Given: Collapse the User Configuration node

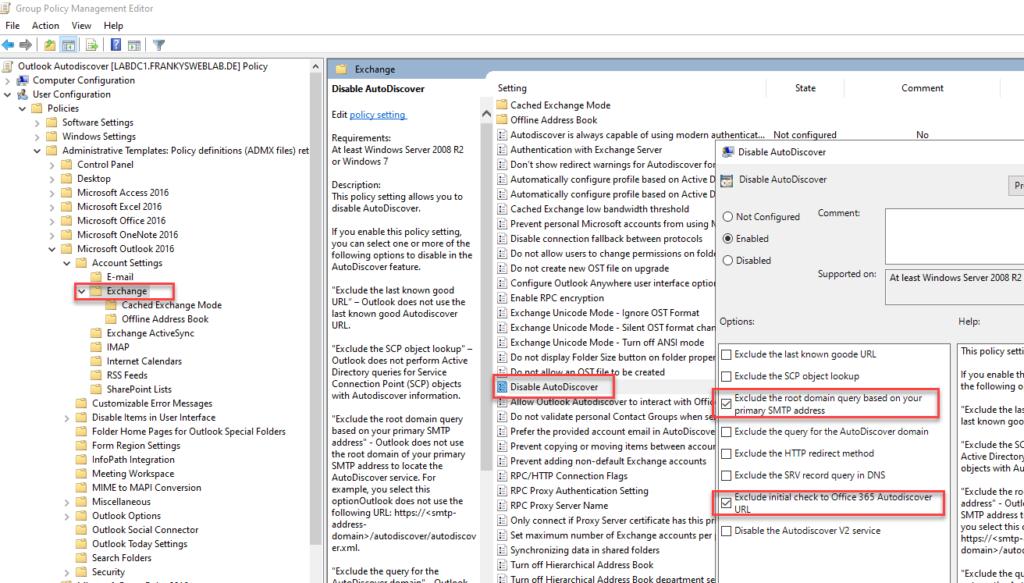Looking at the screenshot, I should 8,95.
